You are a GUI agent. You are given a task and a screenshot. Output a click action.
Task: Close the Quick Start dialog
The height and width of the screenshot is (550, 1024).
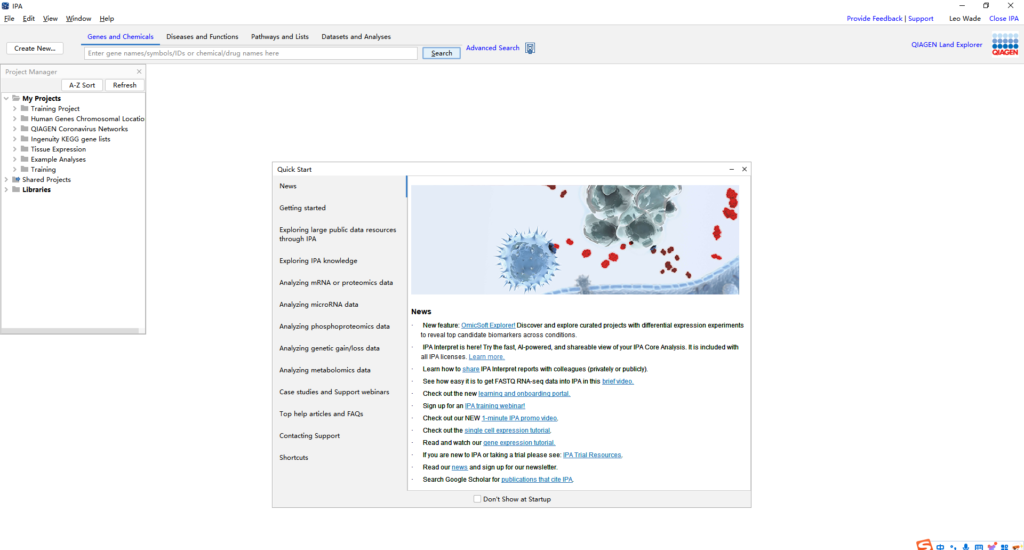point(744,170)
